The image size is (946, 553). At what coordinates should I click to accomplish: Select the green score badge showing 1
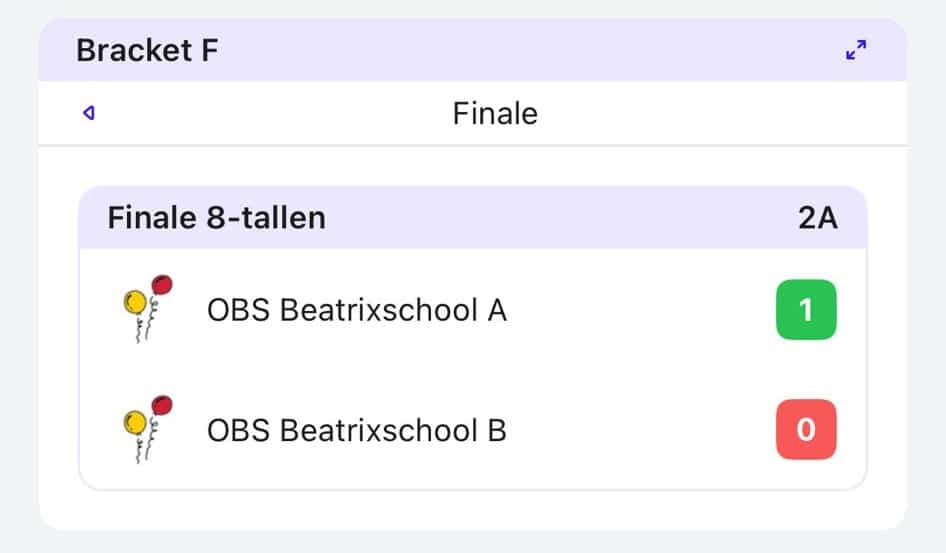806,310
